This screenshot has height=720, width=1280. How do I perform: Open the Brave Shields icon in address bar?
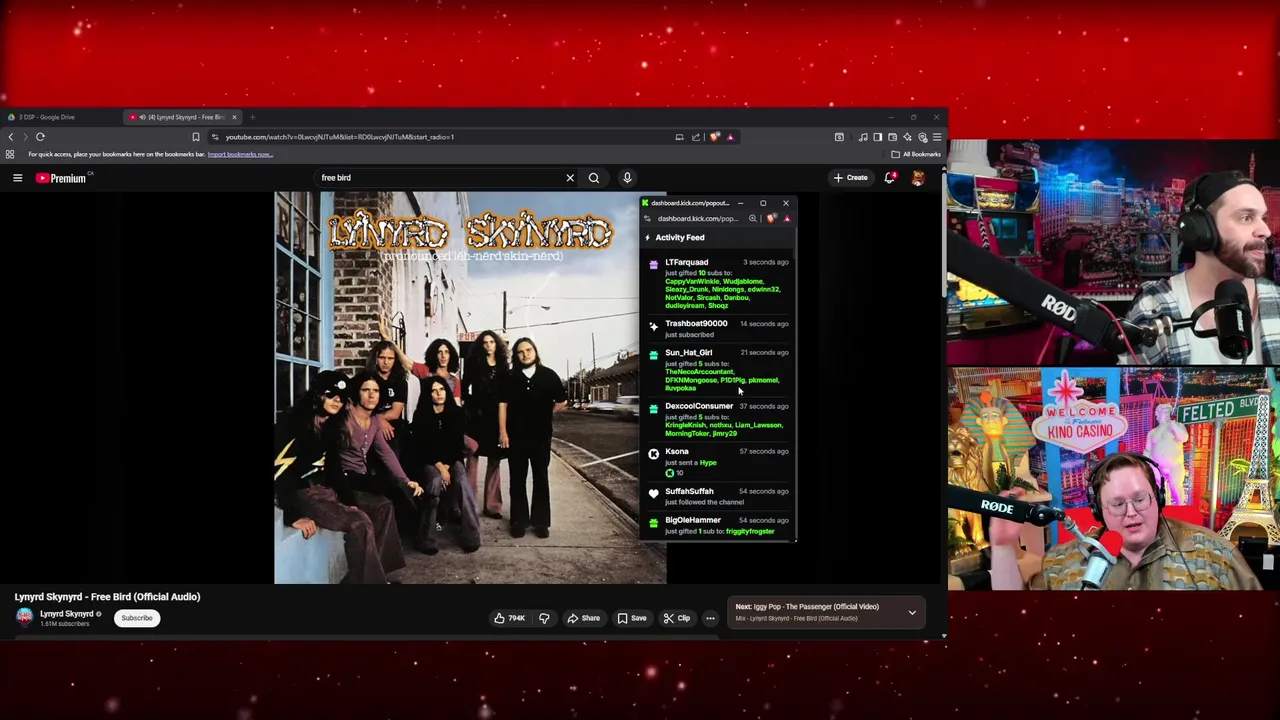point(715,137)
